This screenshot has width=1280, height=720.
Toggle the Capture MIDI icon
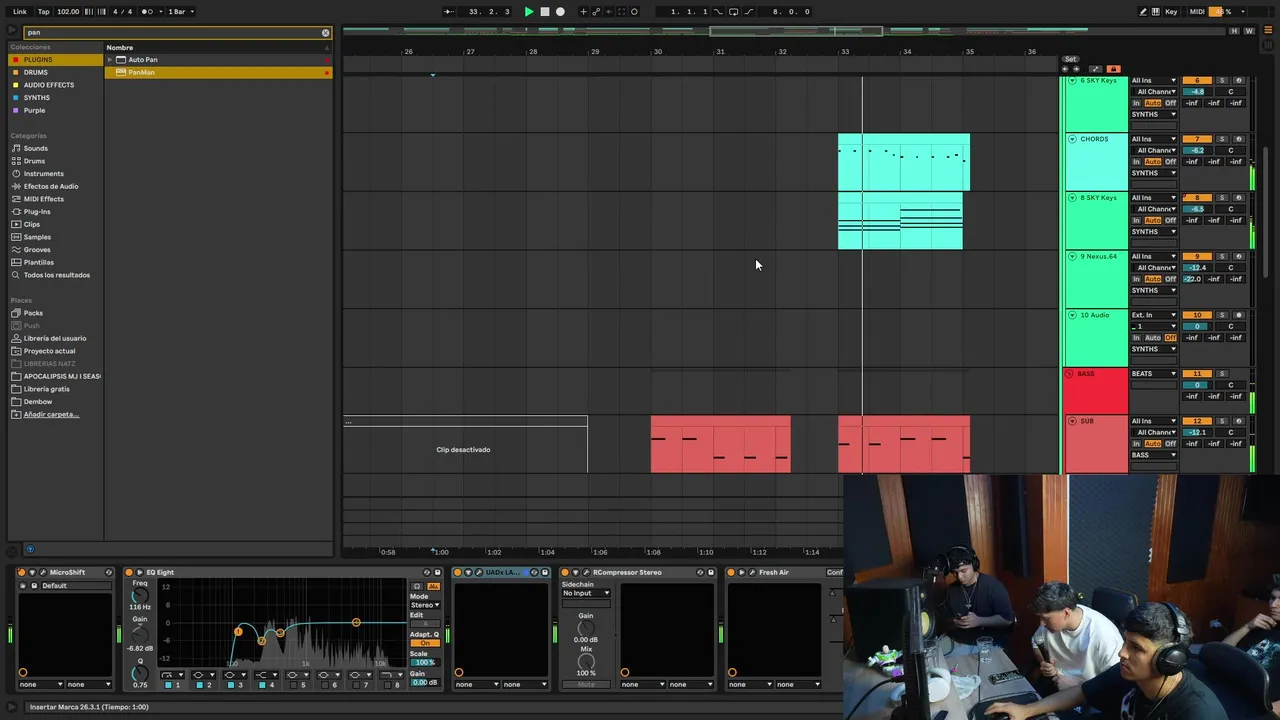pos(620,12)
